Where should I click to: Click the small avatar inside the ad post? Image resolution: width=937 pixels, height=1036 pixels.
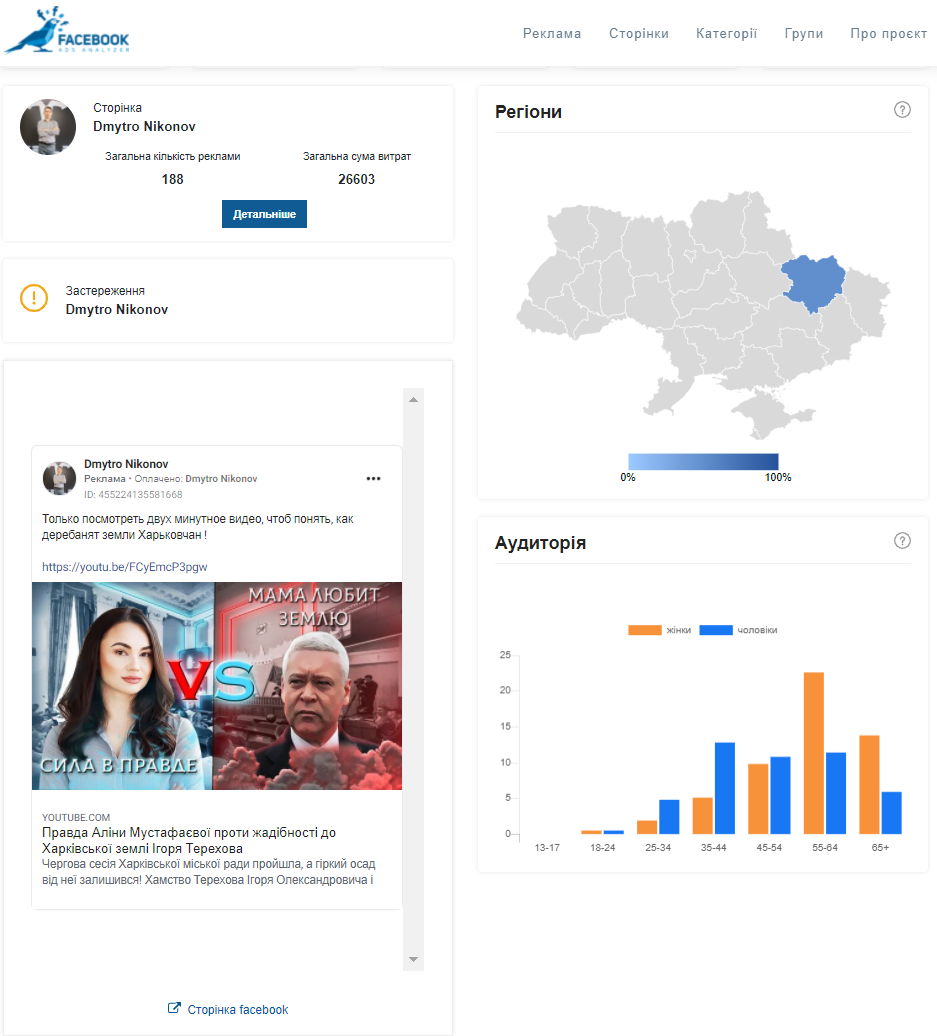click(60, 478)
